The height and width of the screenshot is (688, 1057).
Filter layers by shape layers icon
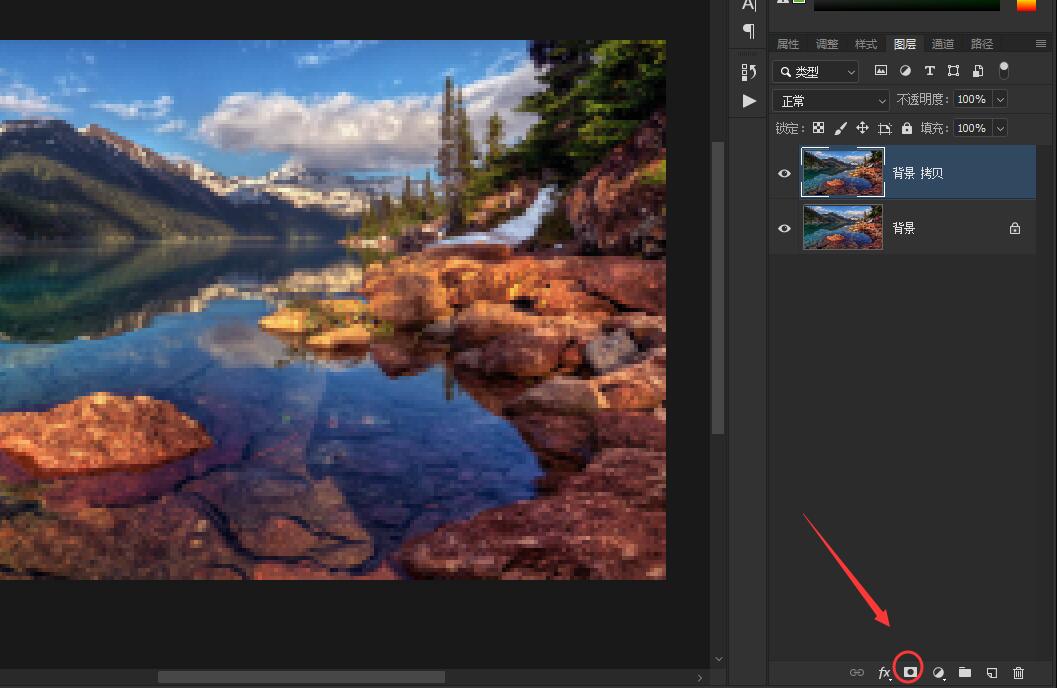953,70
